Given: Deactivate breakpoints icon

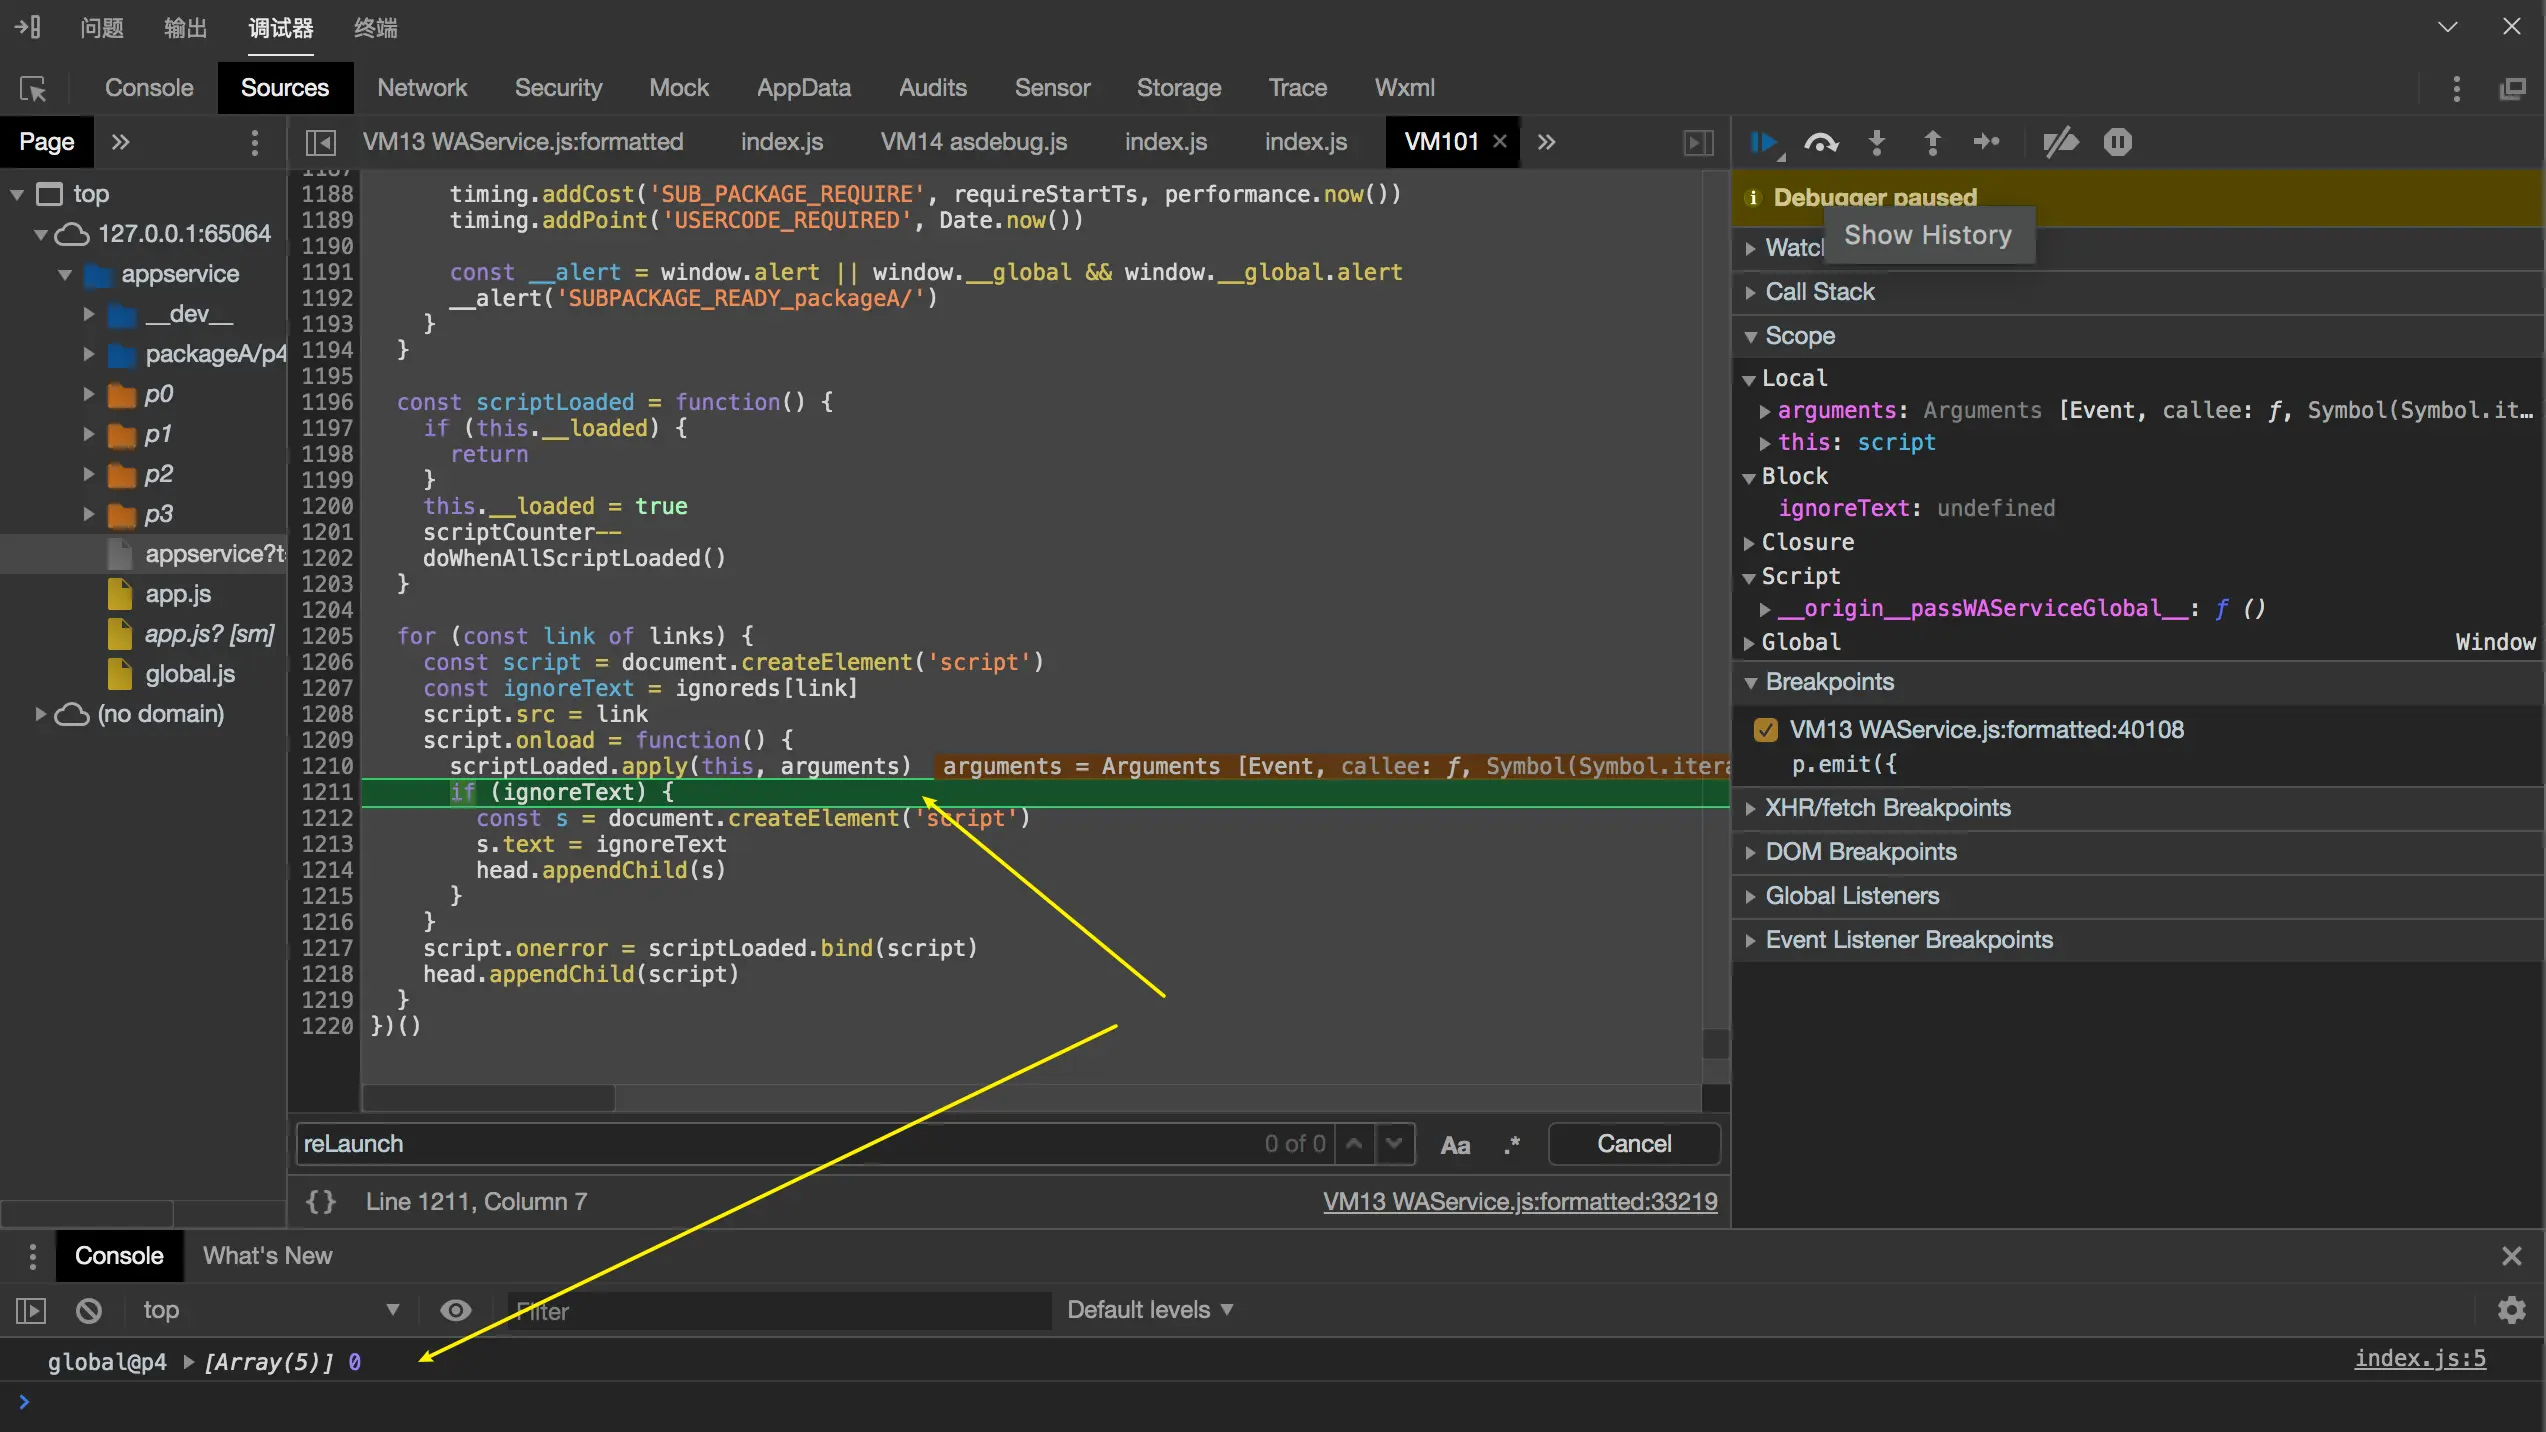Looking at the screenshot, I should point(2060,143).
